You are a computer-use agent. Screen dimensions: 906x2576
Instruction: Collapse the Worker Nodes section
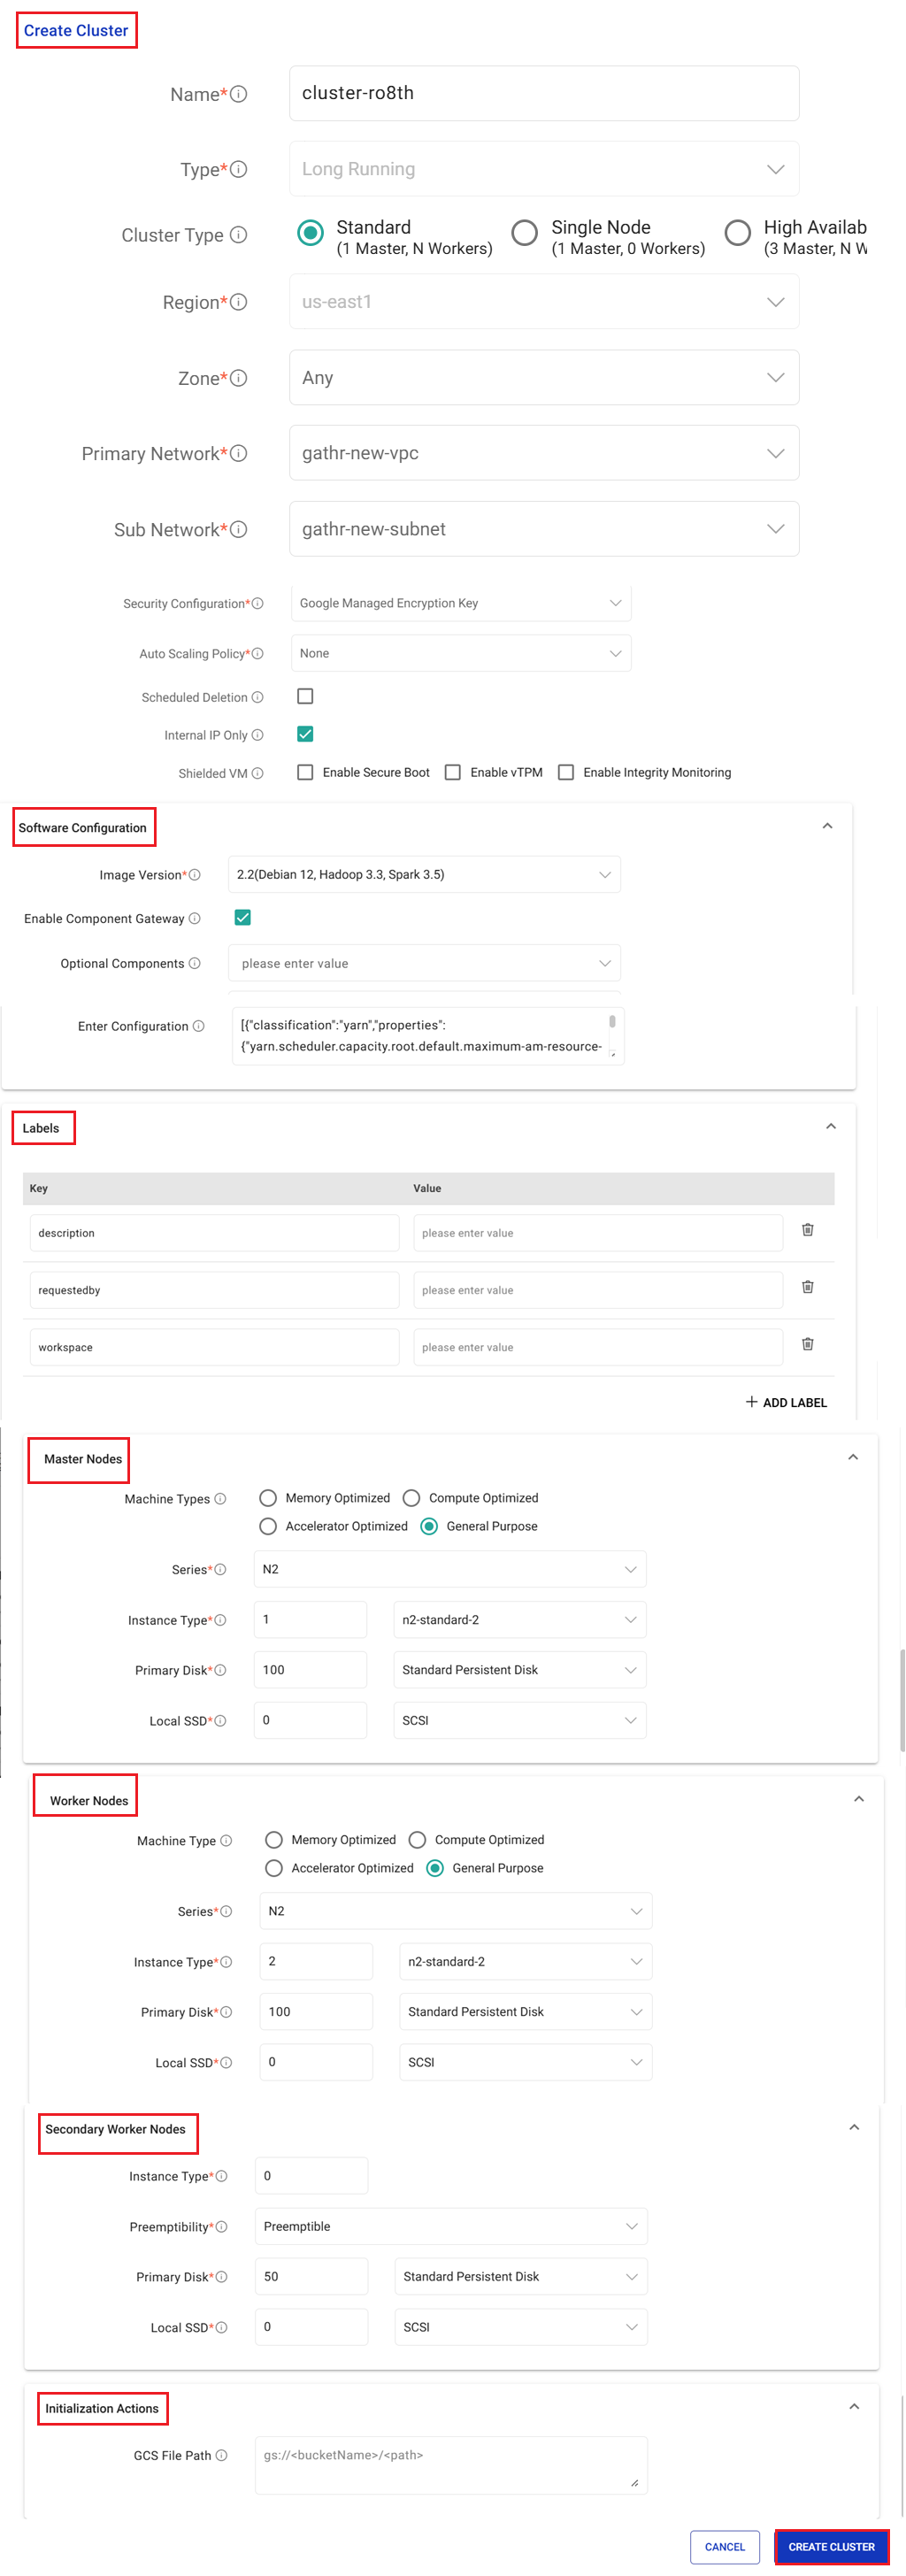coord(859,1799)
